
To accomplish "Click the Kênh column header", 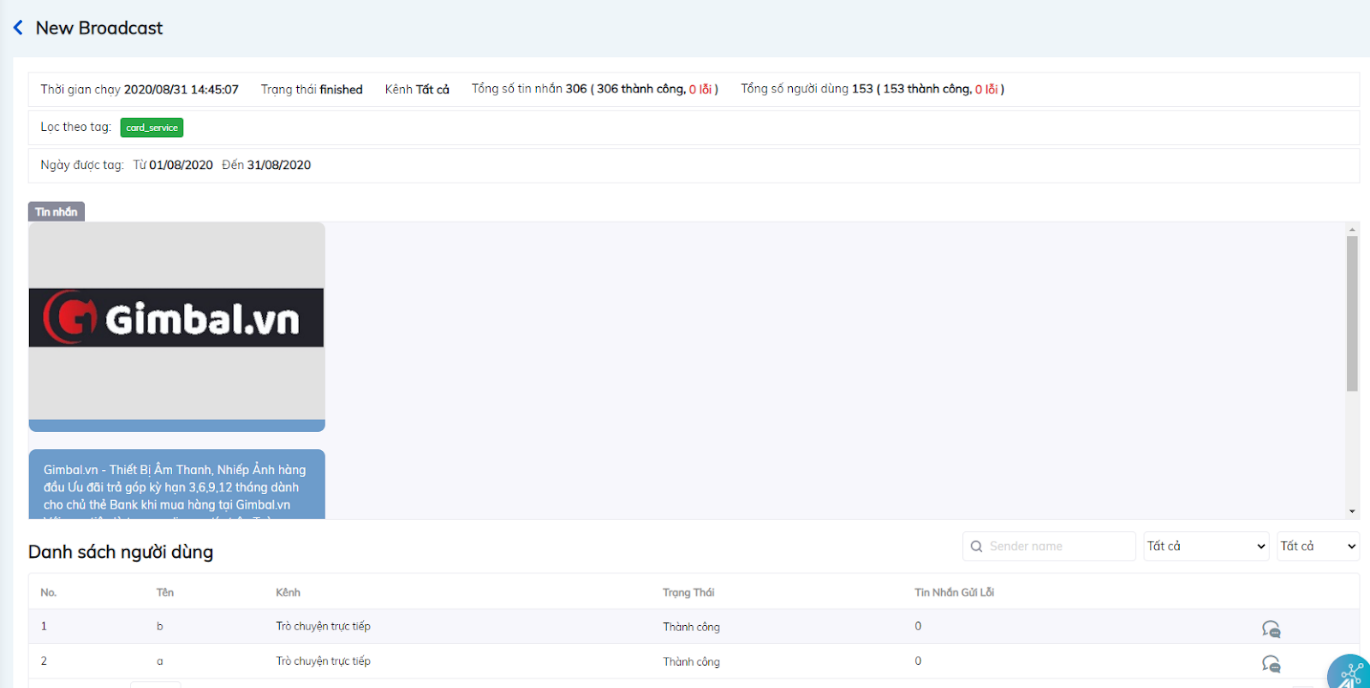I will [288, 592].
